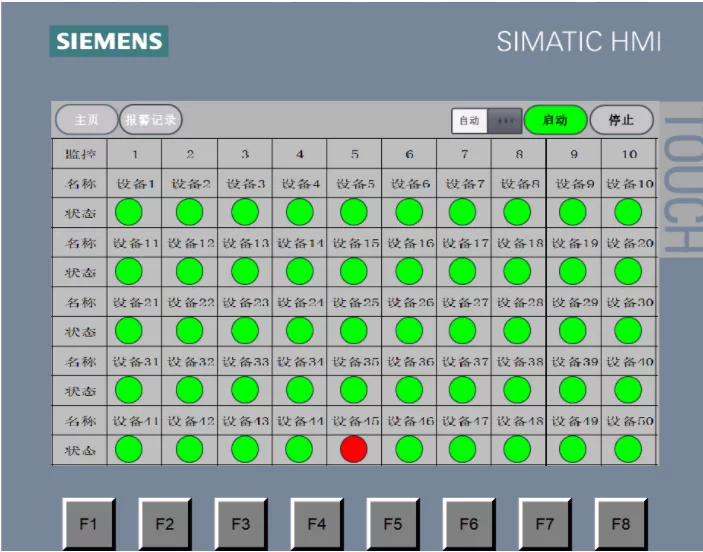Click the 停止 stop button

tap(621, 120)
